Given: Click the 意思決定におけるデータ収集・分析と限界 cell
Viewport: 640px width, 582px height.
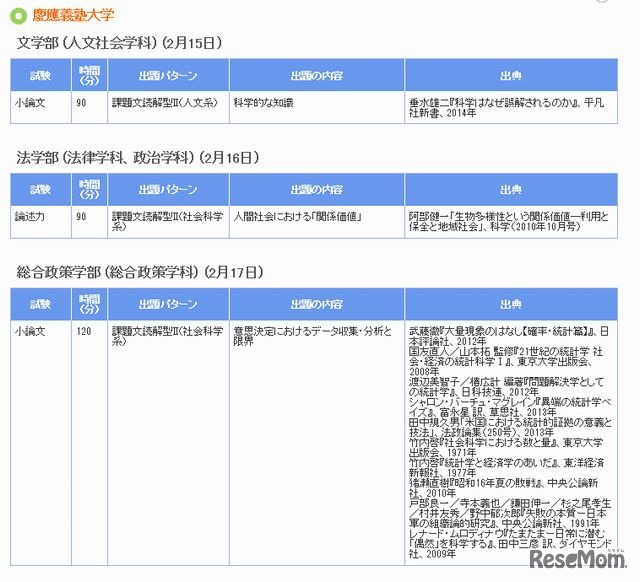Looking at the screenshot, I should click(x=317, y=443).
